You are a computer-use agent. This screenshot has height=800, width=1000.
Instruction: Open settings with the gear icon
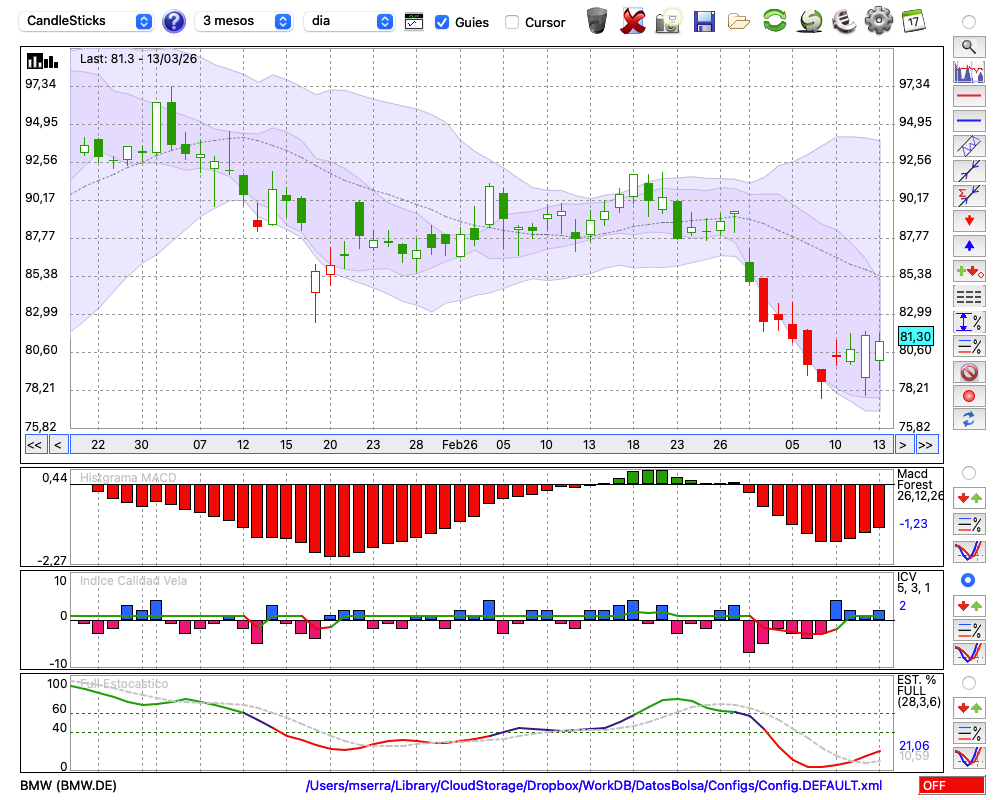coord(878,20)
